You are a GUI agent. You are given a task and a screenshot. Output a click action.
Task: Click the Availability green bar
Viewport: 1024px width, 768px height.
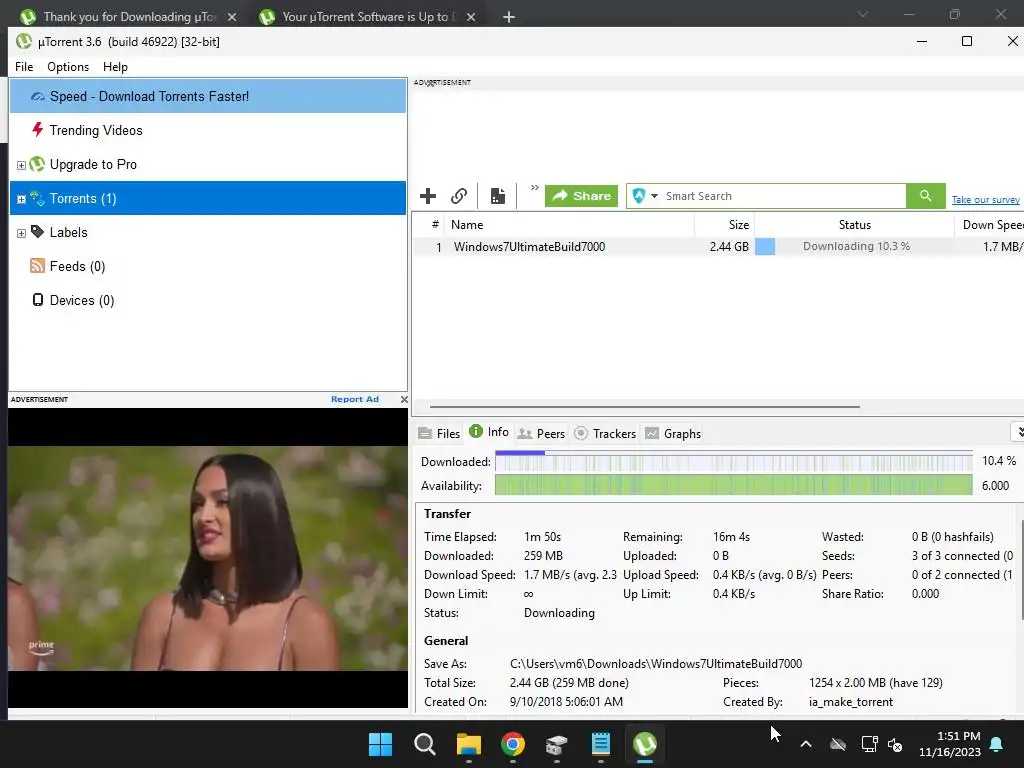(x=733, y=485)
